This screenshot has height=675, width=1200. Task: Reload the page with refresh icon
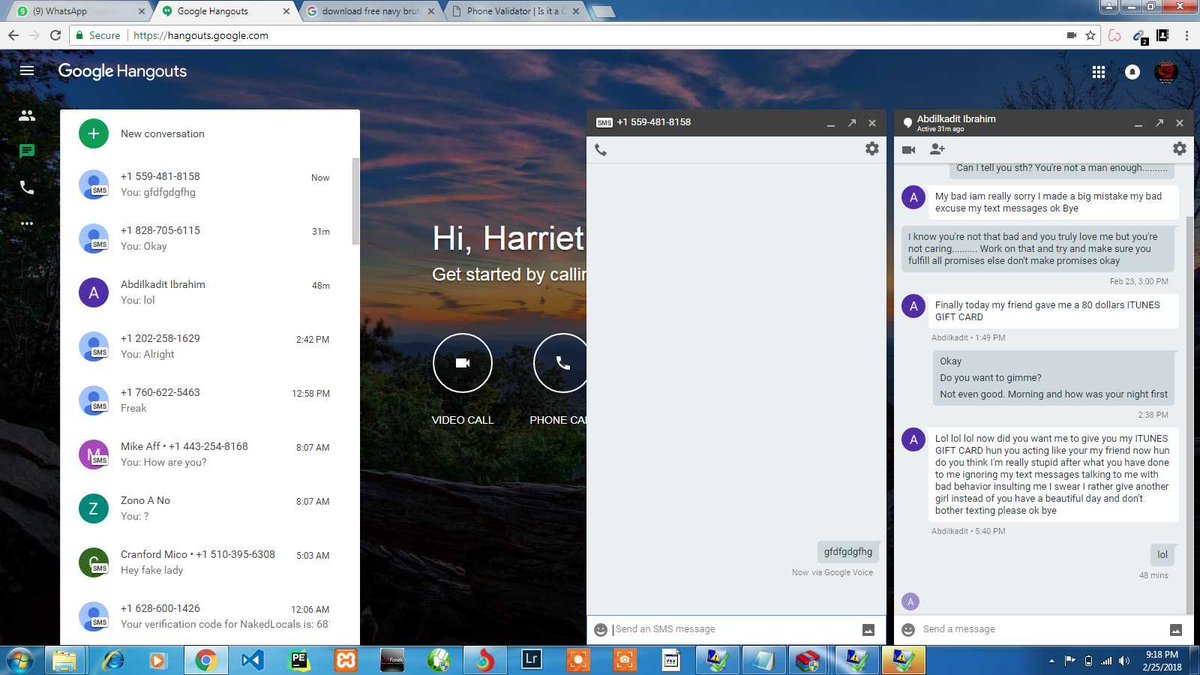tap(58, 35)
